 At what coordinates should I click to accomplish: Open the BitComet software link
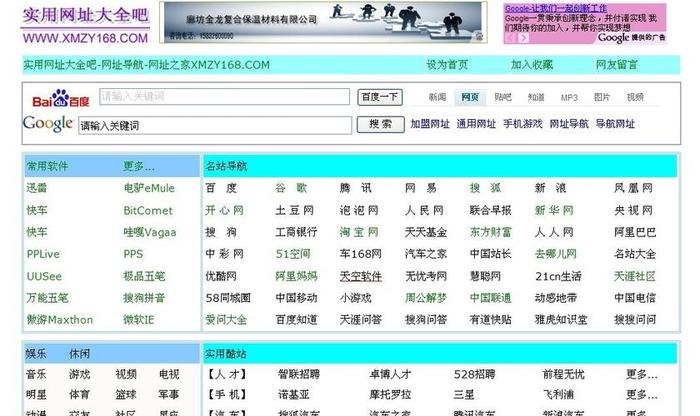coord(148,210)
